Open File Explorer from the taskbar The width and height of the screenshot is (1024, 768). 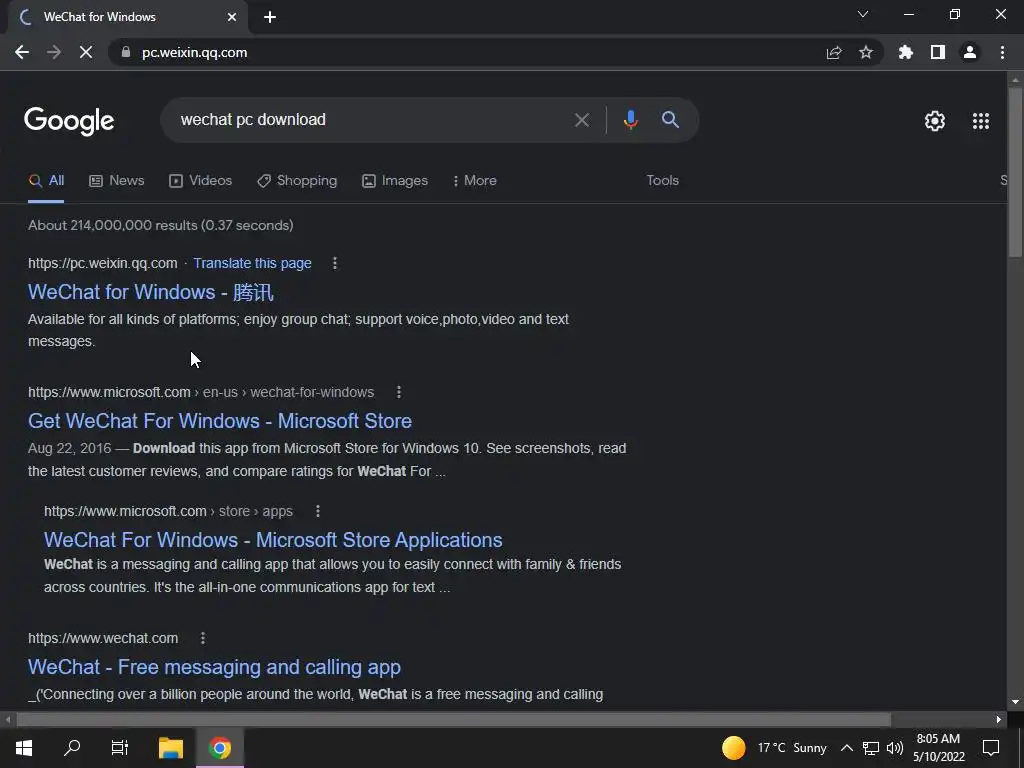pyautogui.click(x=171, y=748)
